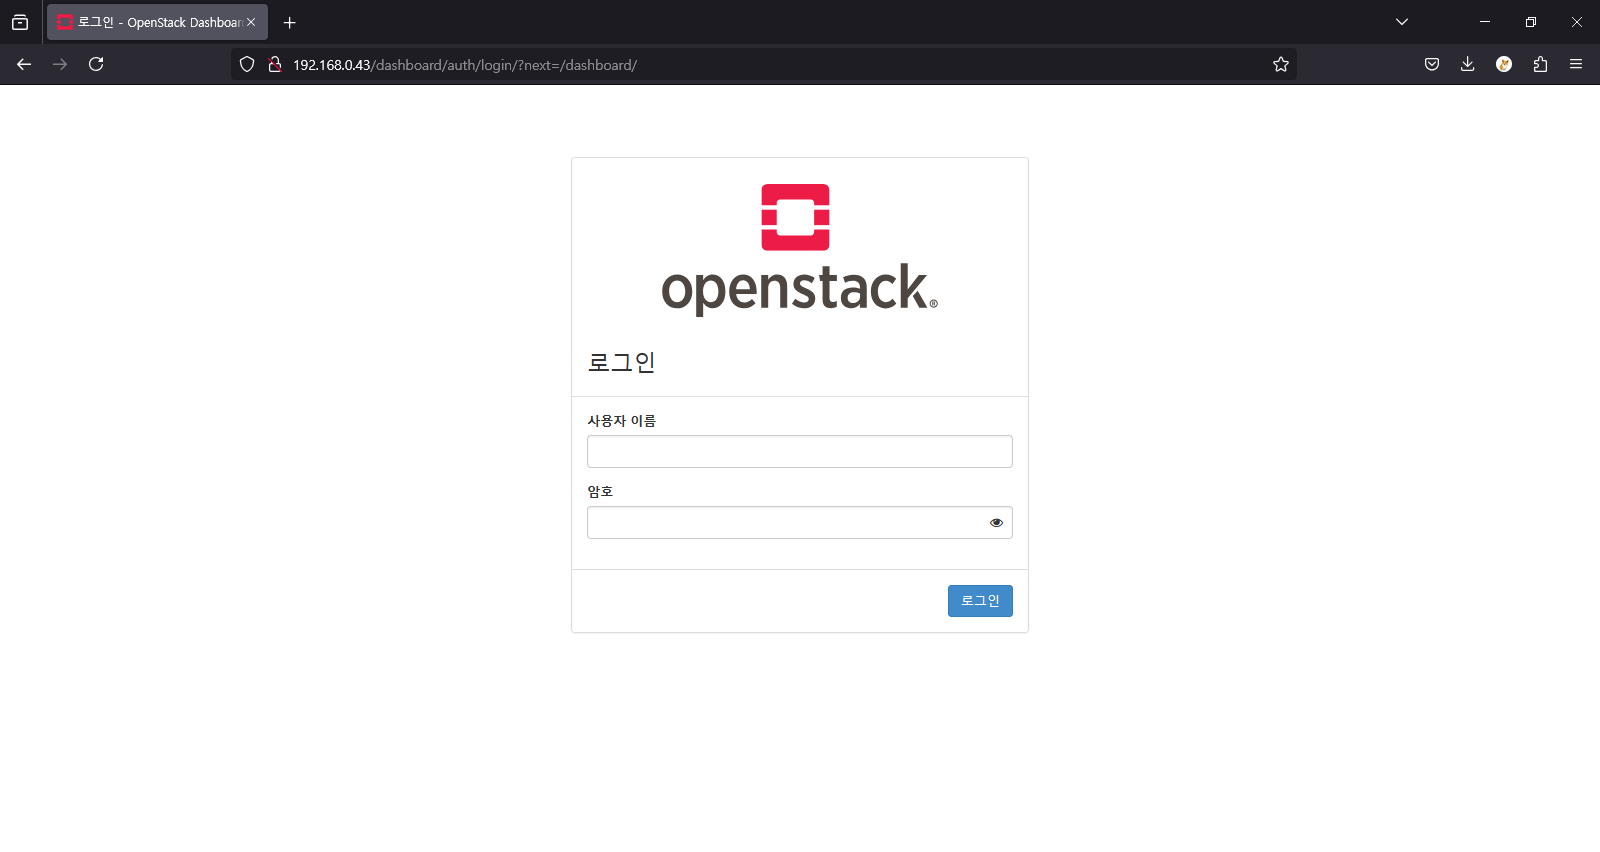Restore down the browser window

click(x=1531, y=22)
